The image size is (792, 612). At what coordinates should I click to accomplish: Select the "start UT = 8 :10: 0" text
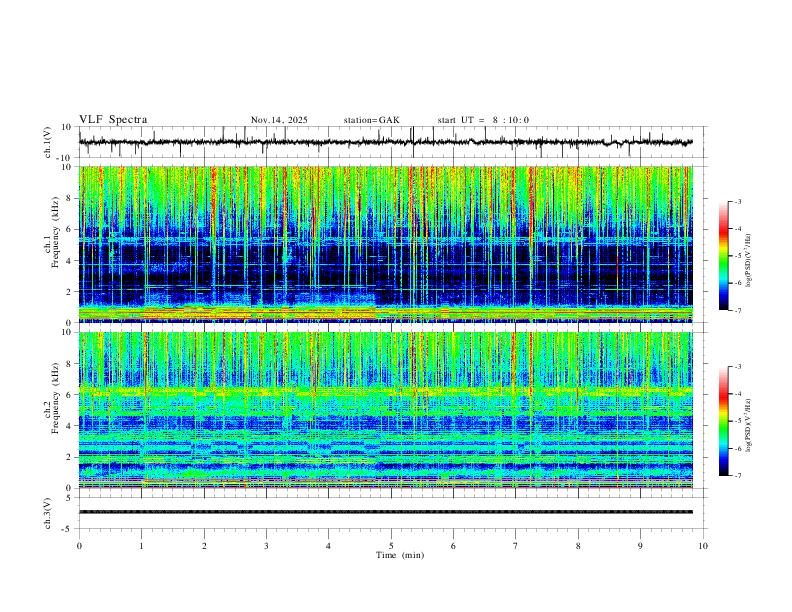[x=483, y=120]
